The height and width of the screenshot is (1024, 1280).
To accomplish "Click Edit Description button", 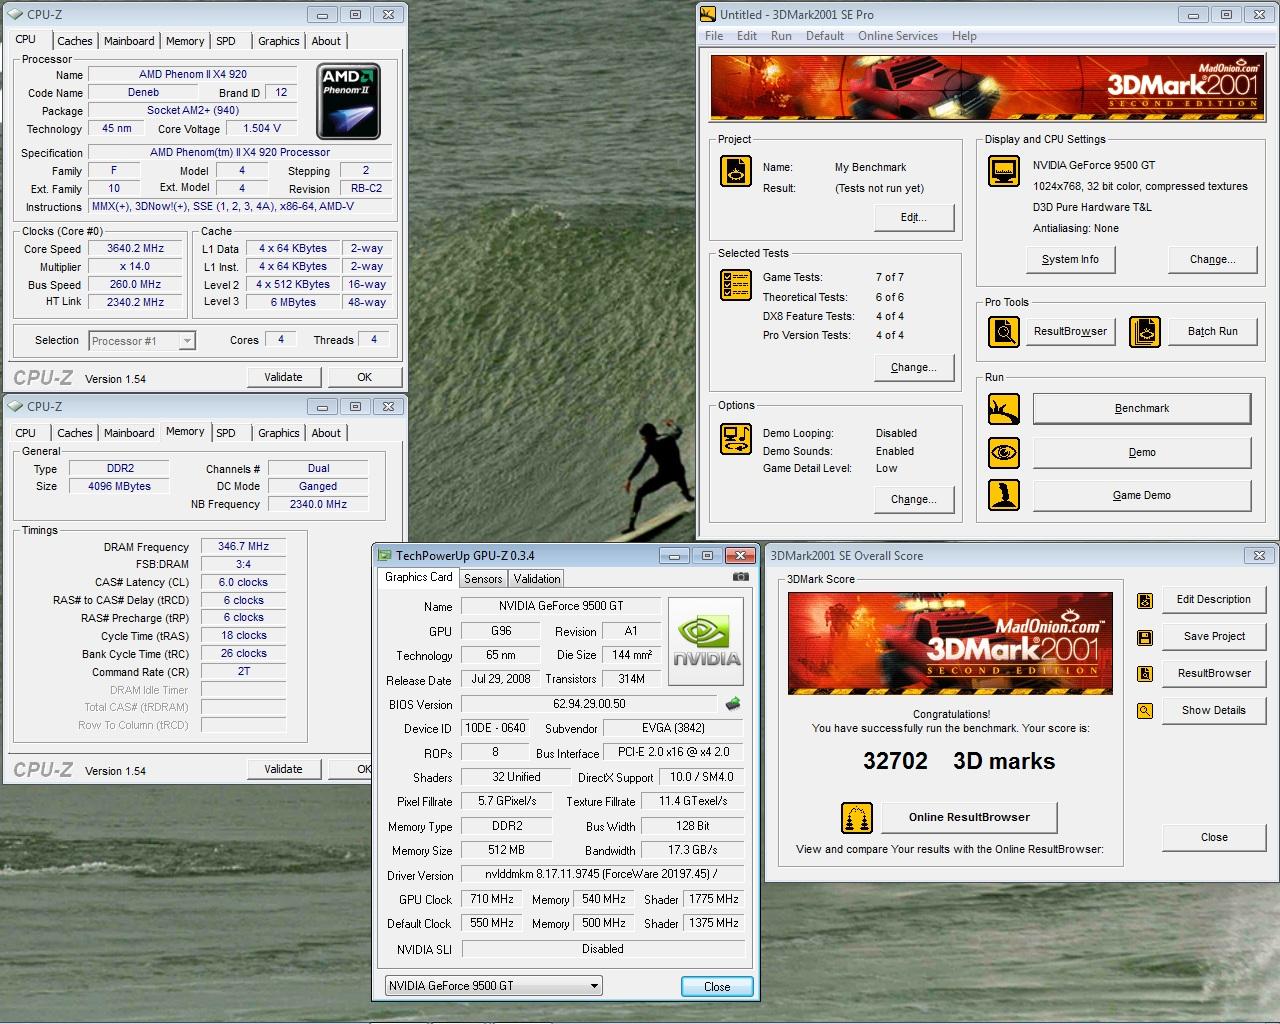I will (x=1214, y=599).
